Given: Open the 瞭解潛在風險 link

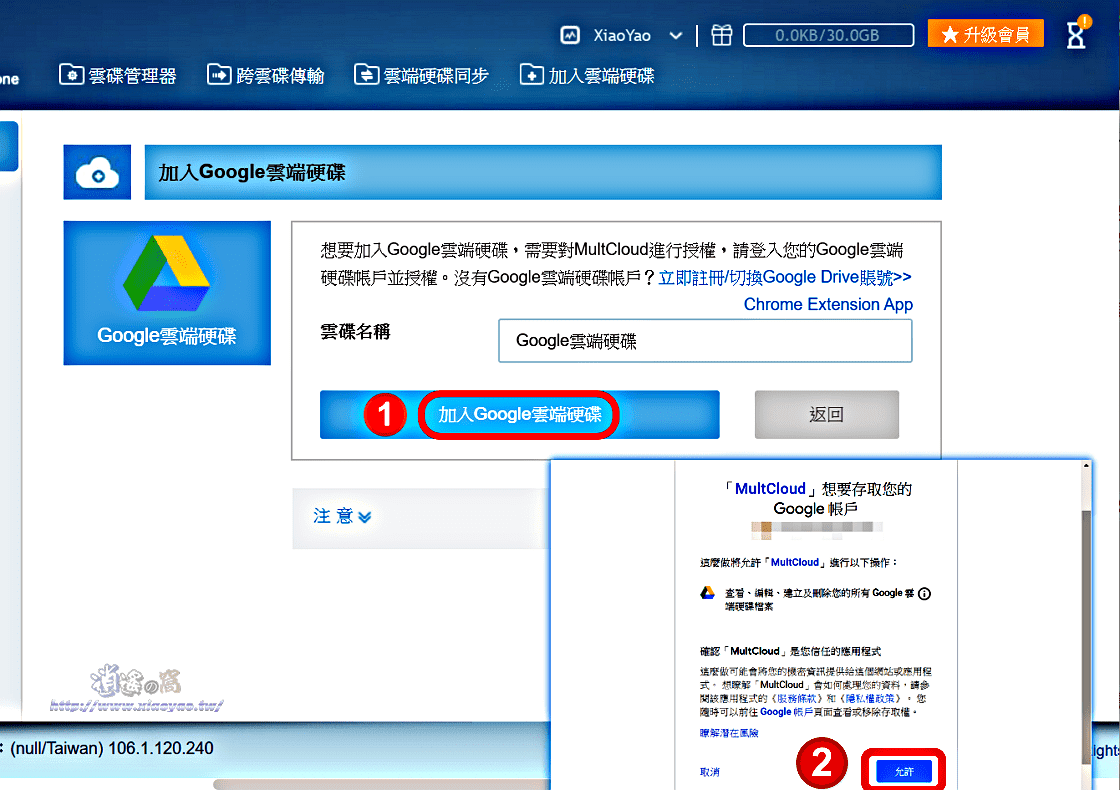Looking at the screenshot, I should (x=729, y=733).
